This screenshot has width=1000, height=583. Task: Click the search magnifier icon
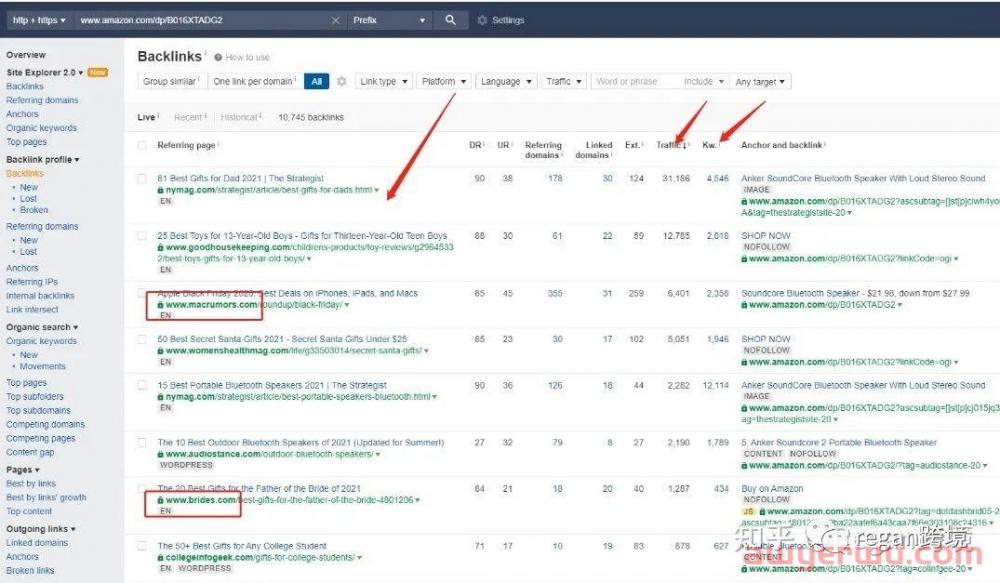point(450,20)
